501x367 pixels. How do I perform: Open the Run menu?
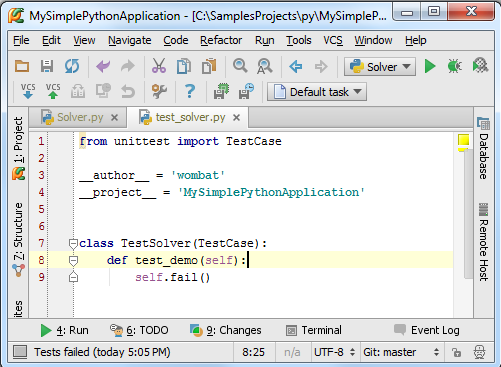click(265, 40)
